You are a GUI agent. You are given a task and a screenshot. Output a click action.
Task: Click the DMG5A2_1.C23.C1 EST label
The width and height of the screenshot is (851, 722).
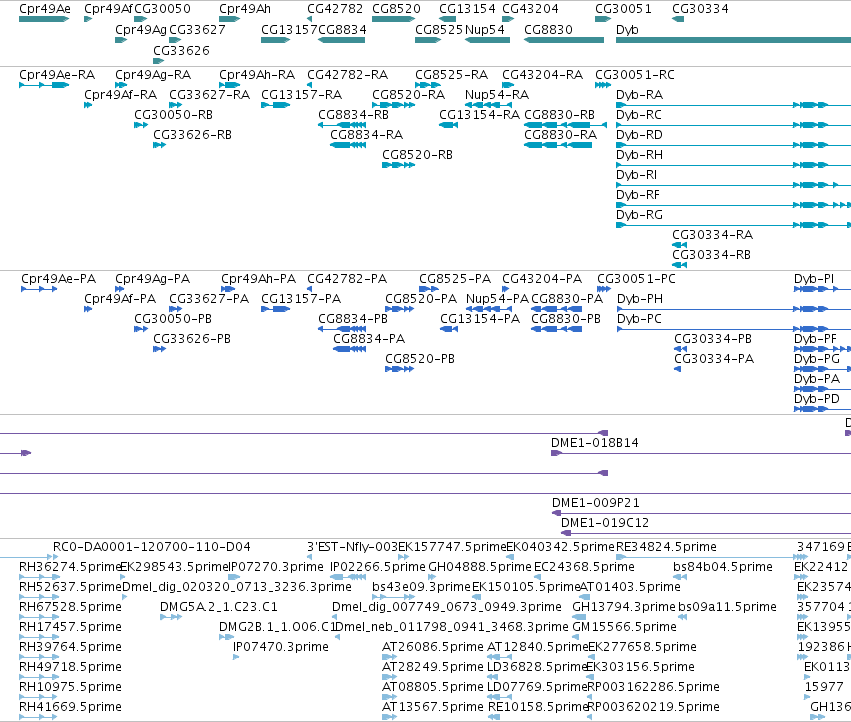click(218, 606)
